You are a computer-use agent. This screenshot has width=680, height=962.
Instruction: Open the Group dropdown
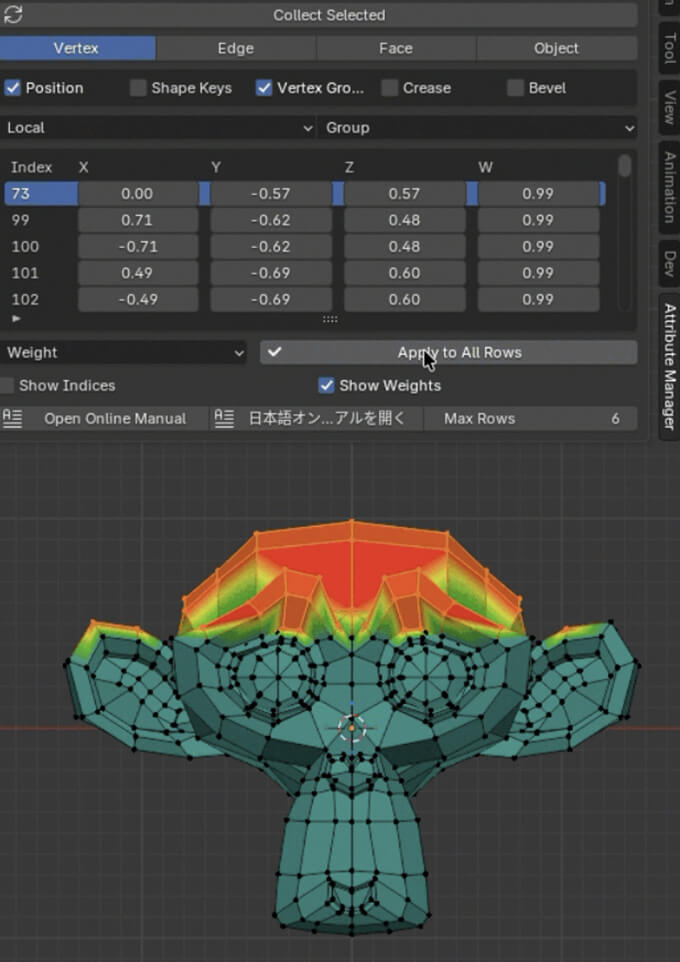477,128
